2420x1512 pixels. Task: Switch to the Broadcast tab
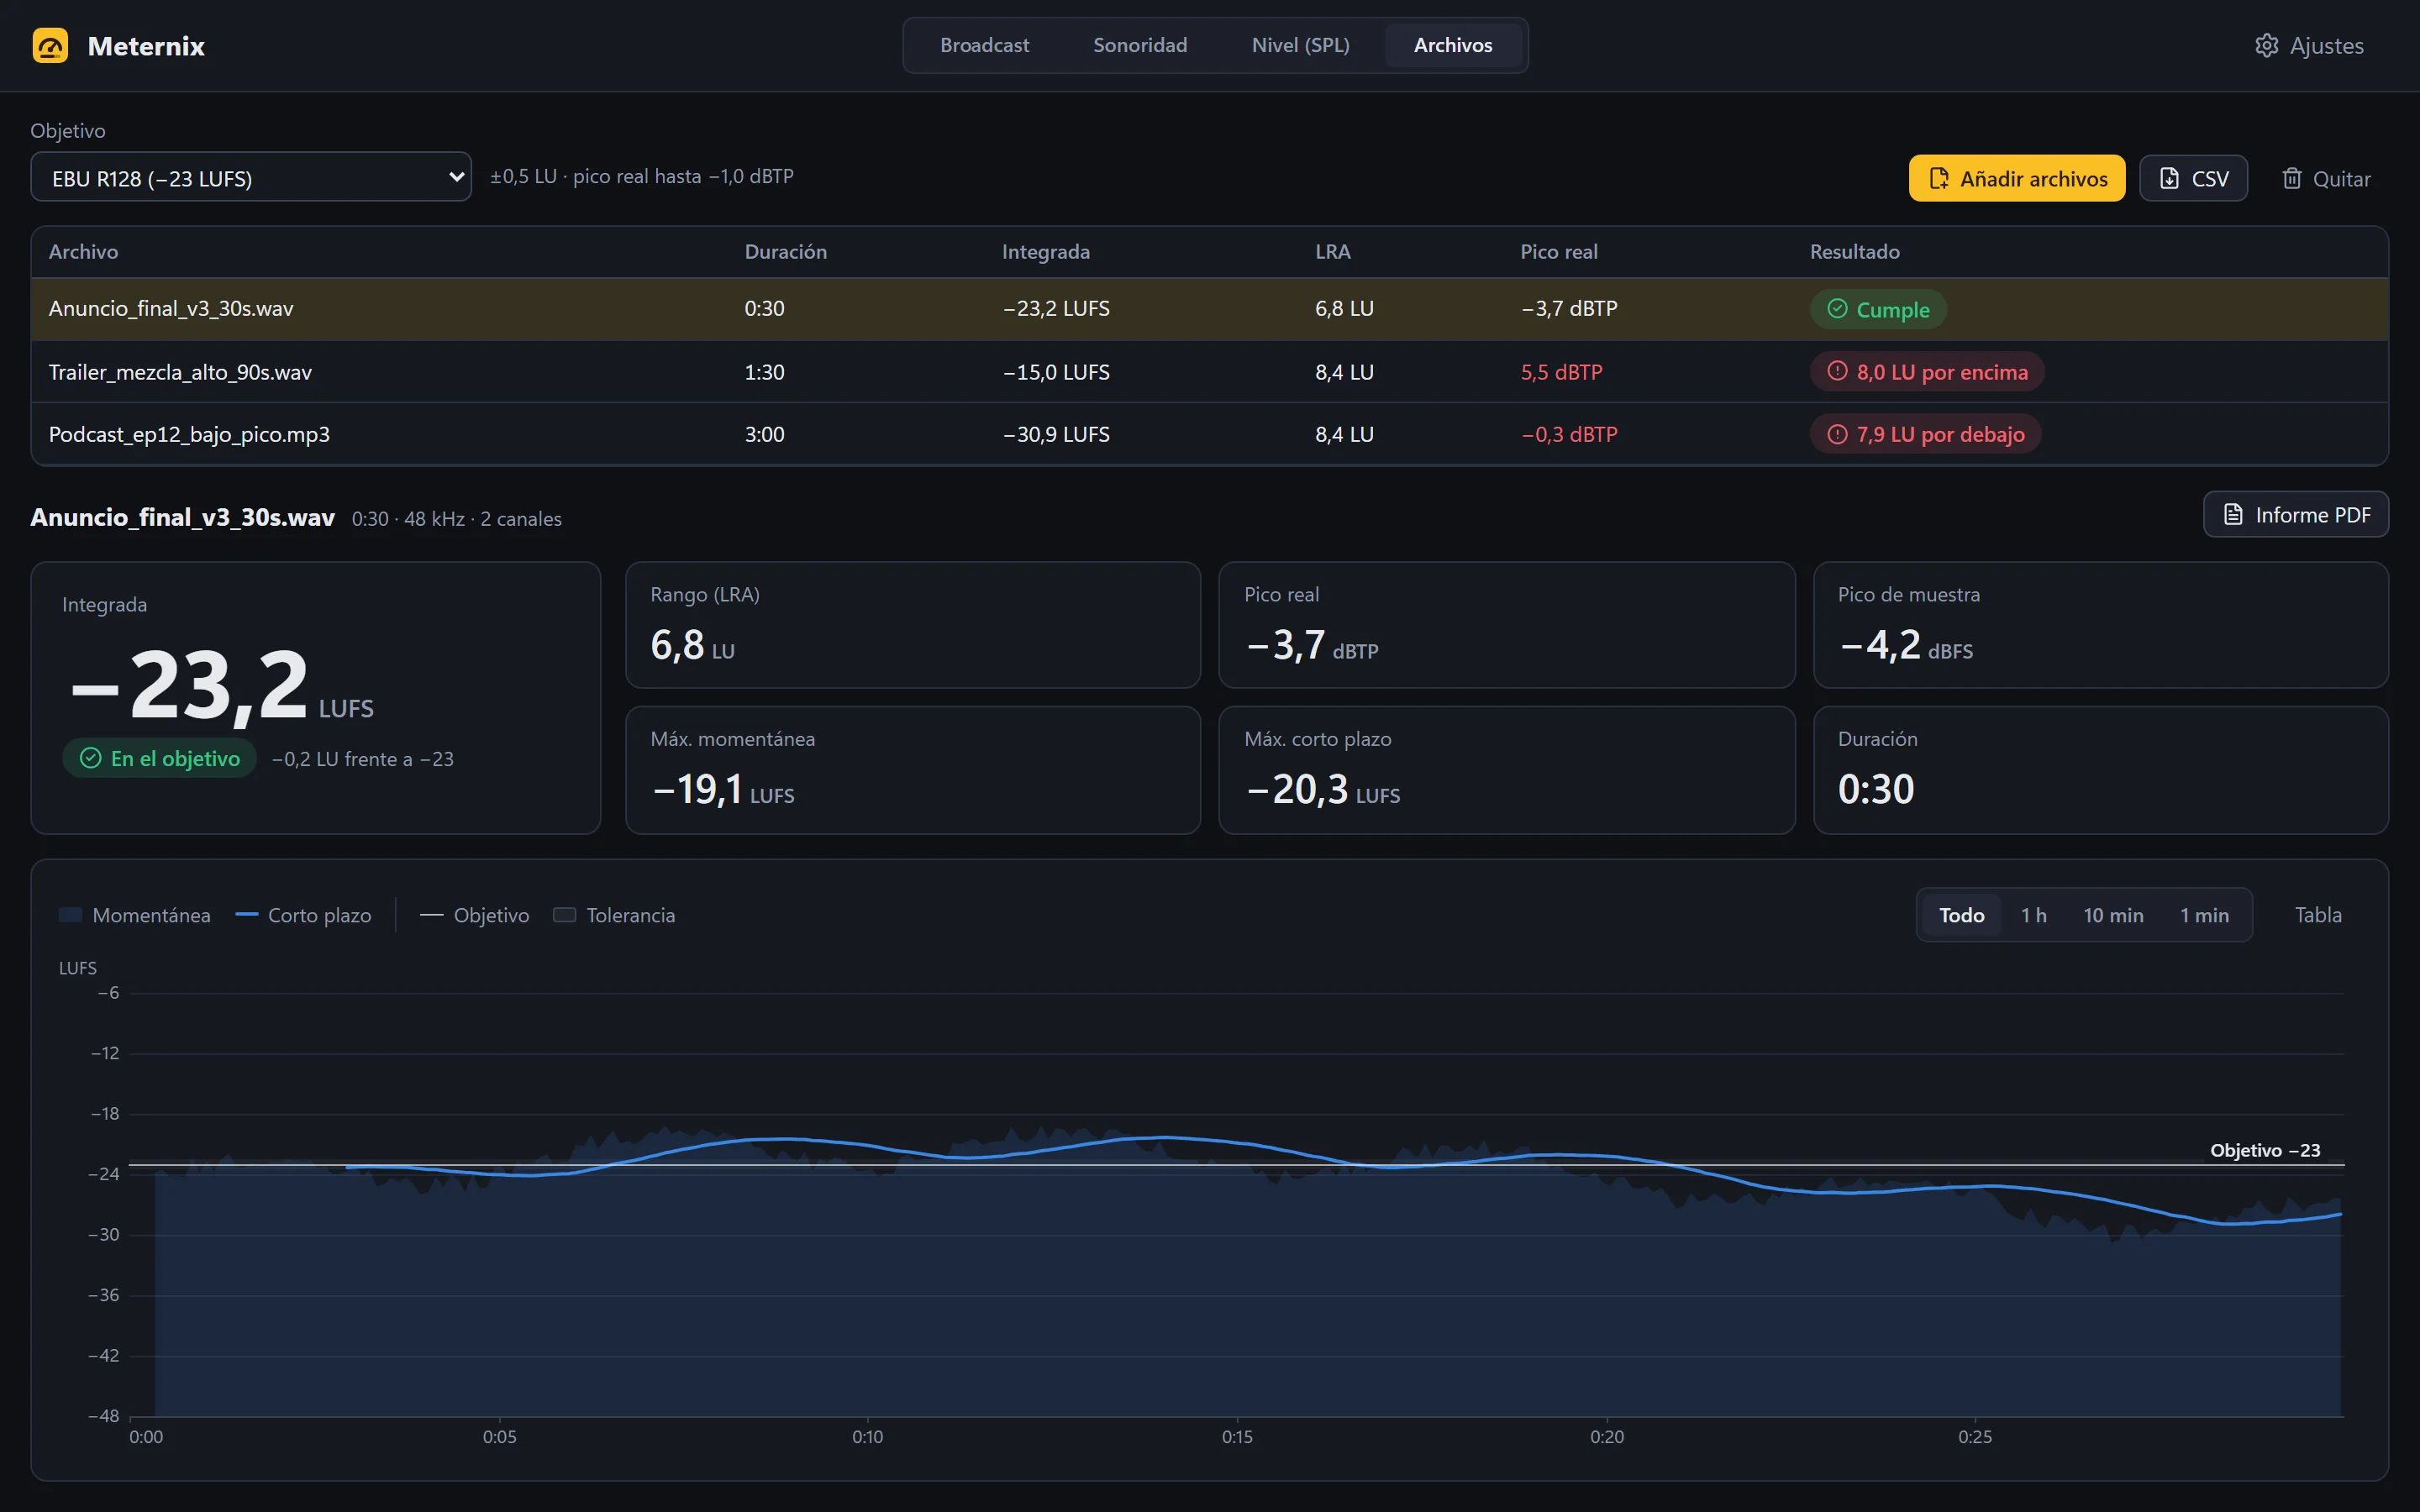(984, 45)
